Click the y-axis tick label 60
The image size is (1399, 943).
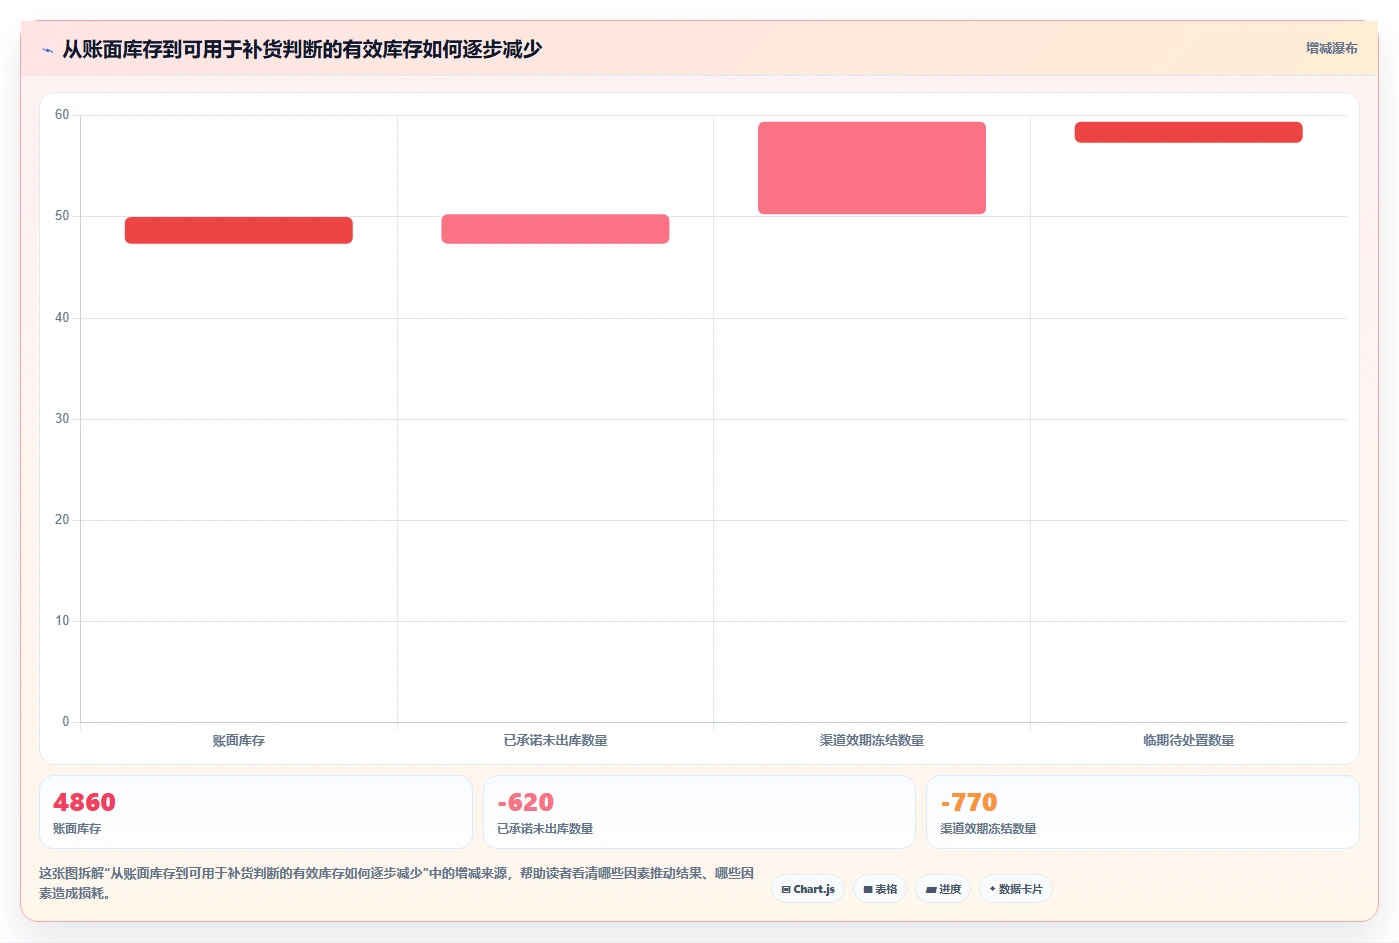tap(62, 115)
